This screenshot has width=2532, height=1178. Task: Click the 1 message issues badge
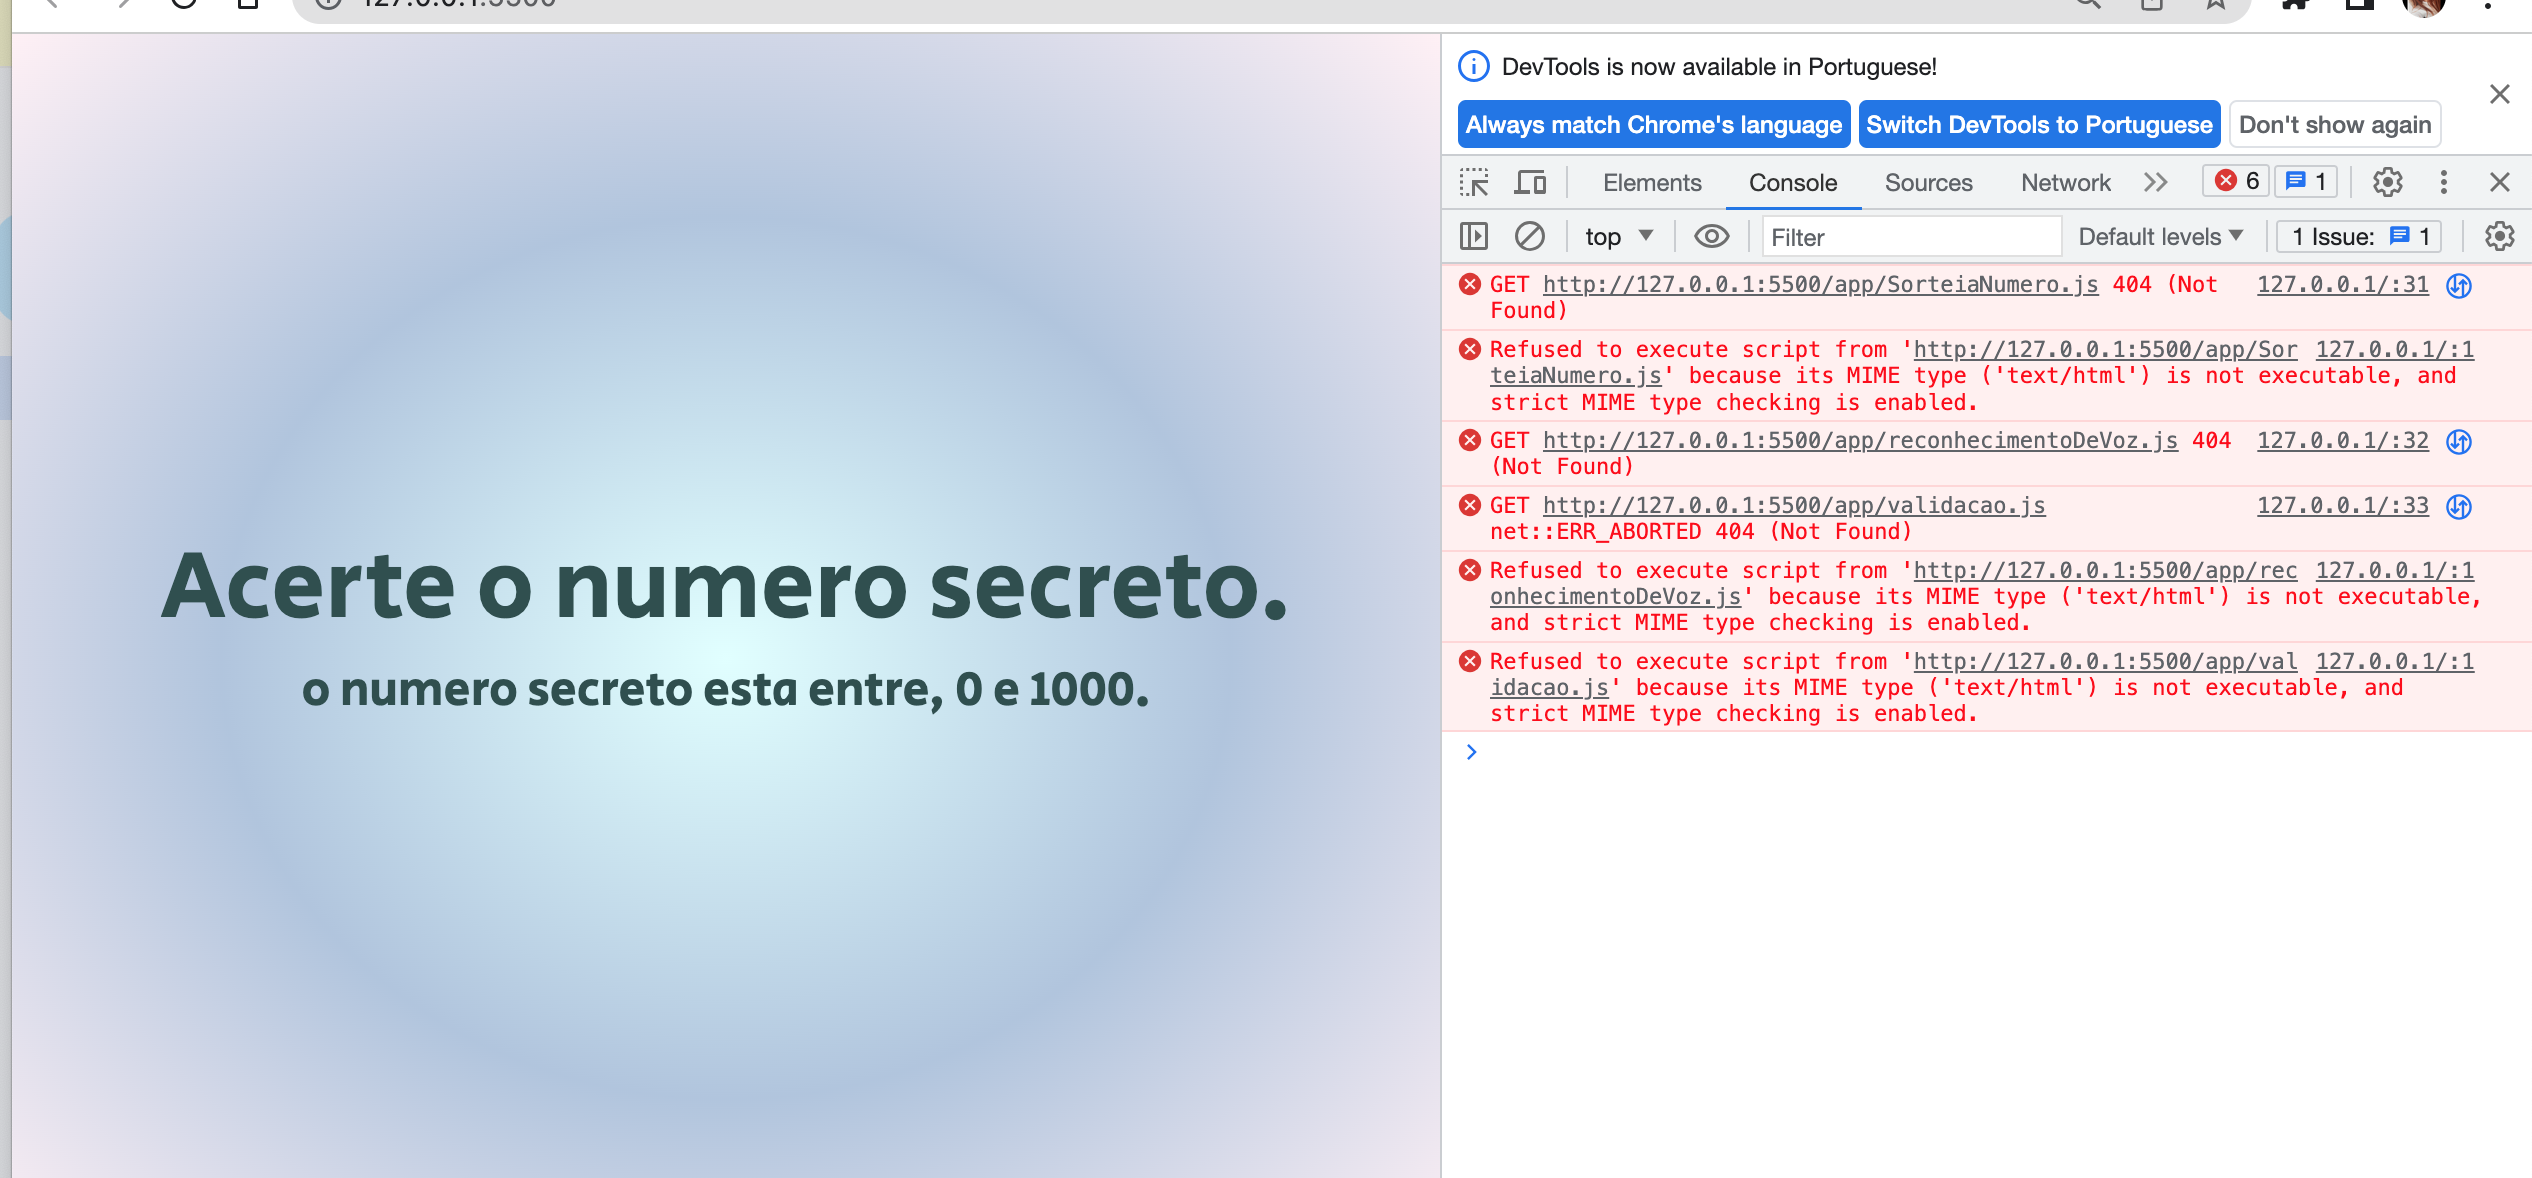point(2306,181)
